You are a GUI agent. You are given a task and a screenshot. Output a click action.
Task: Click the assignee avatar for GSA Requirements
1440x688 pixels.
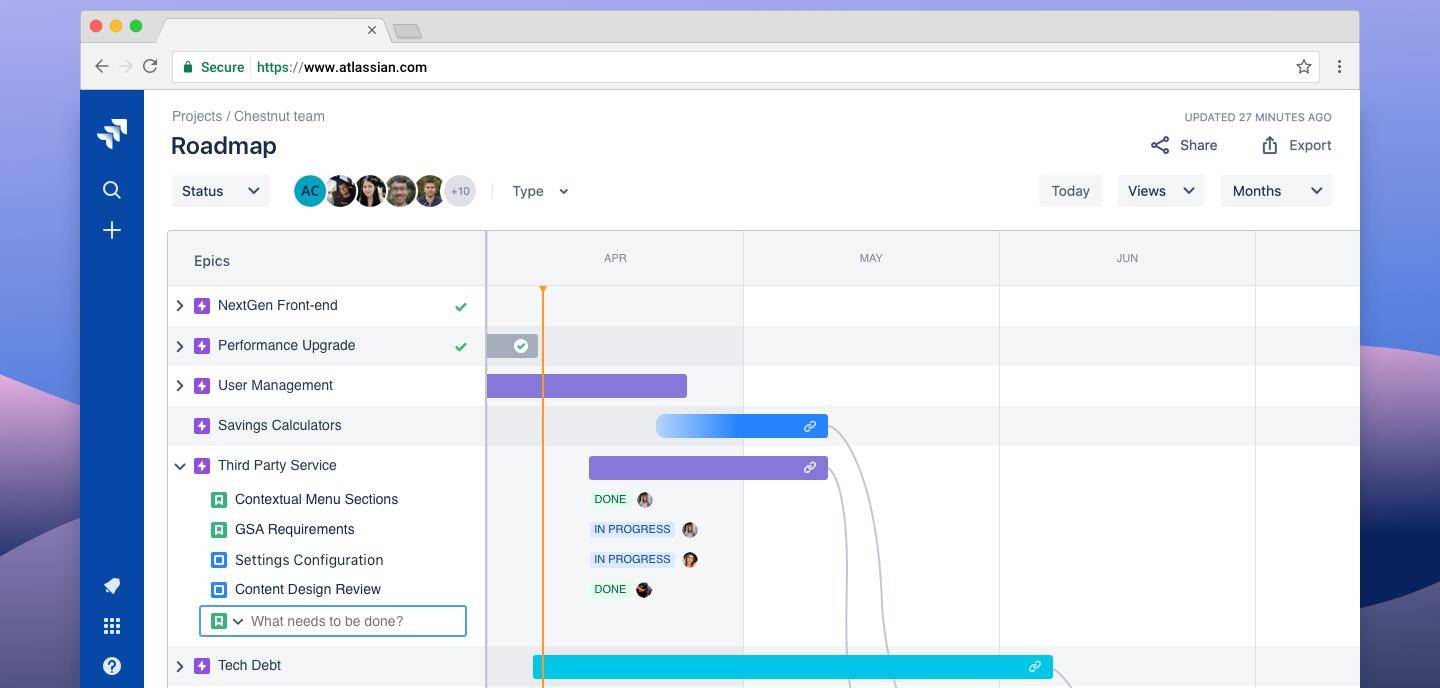click(x=690, y=529)
